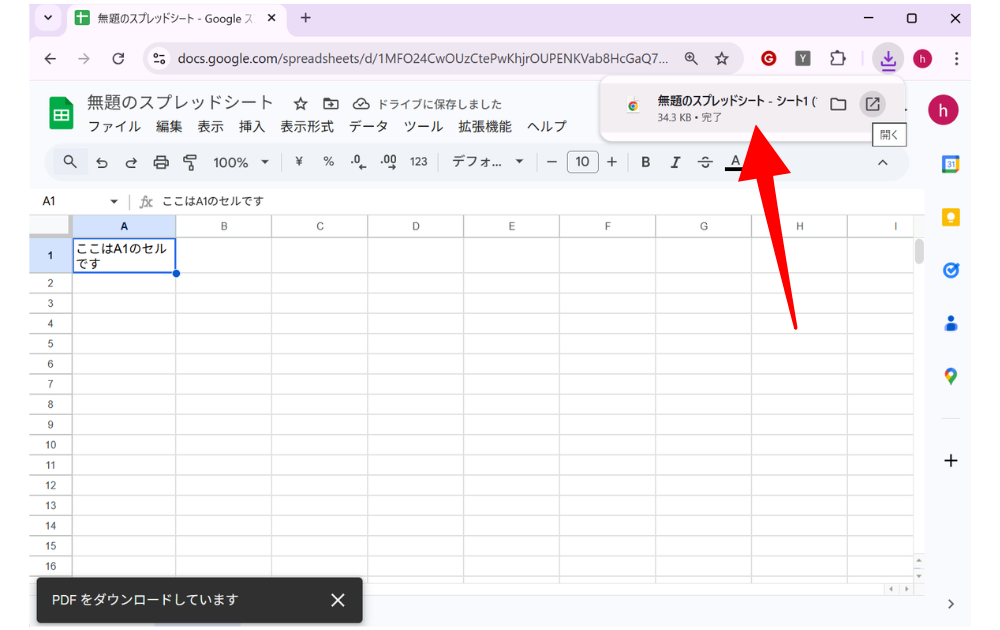Image resolution: width=1000 pixels, height=630 pixels.
Task: Dismiss the PDF download notification
Action: click(x=338, y=600)
